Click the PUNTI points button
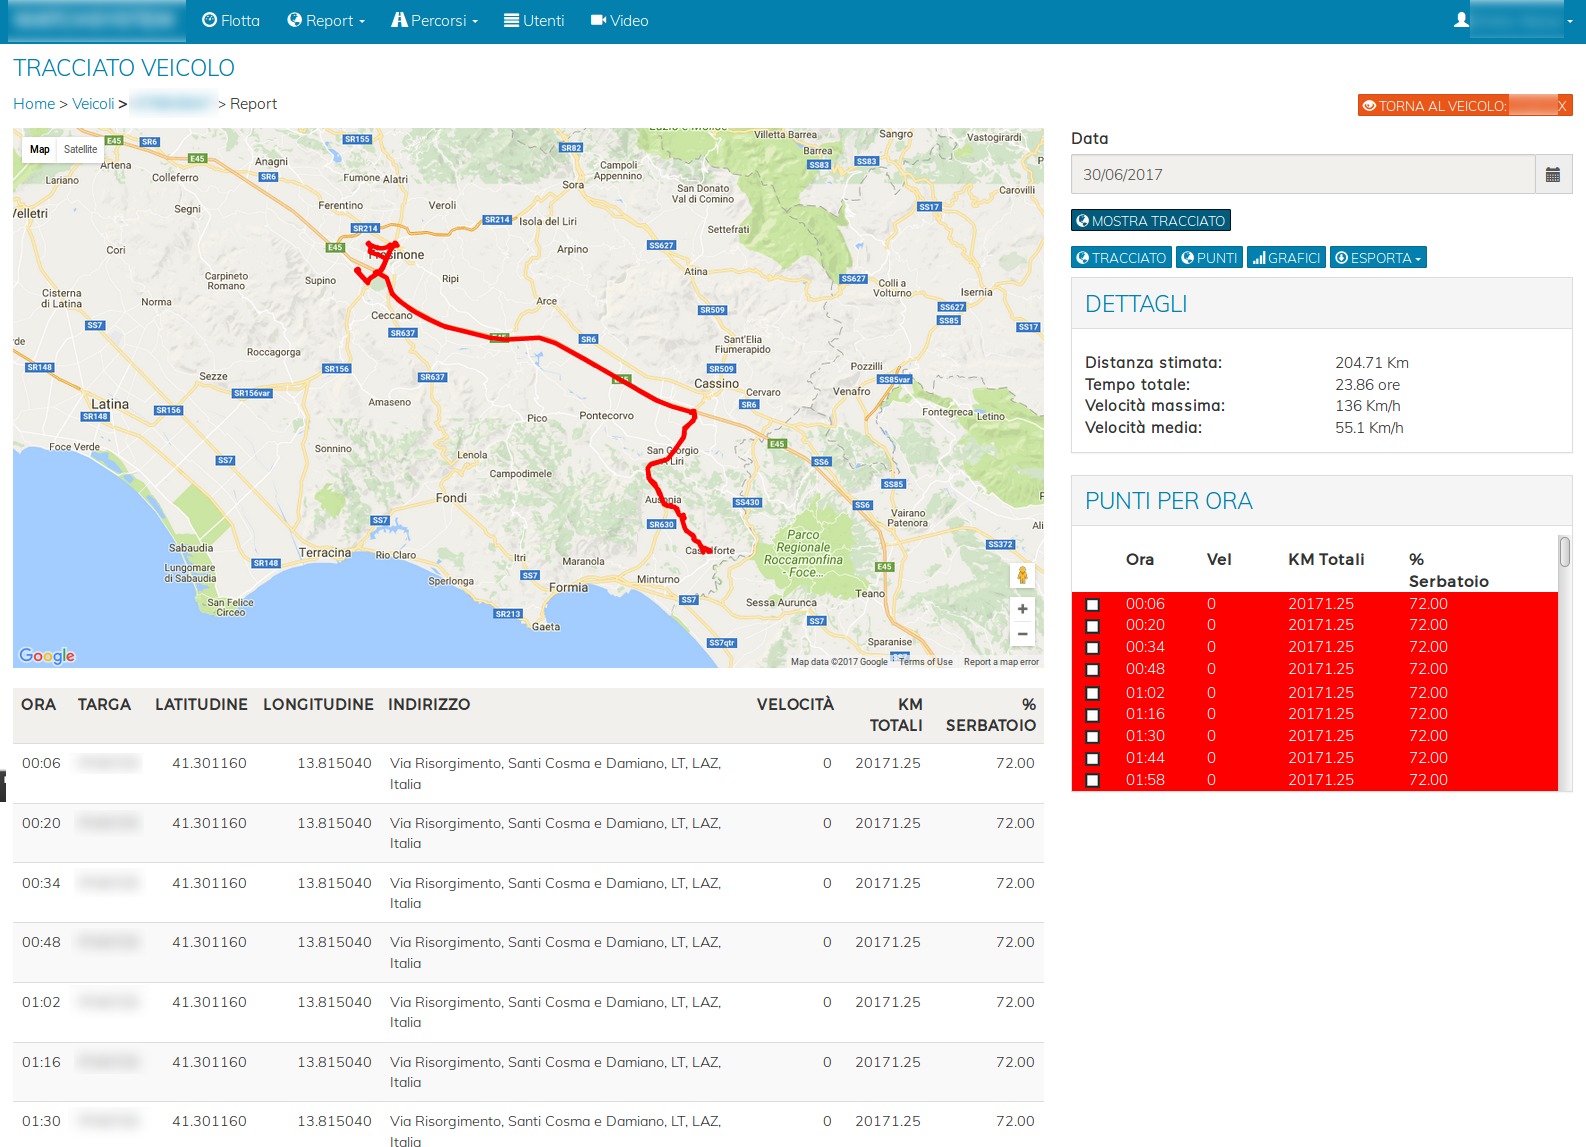1586x1147 pixels. (1209, 258)
